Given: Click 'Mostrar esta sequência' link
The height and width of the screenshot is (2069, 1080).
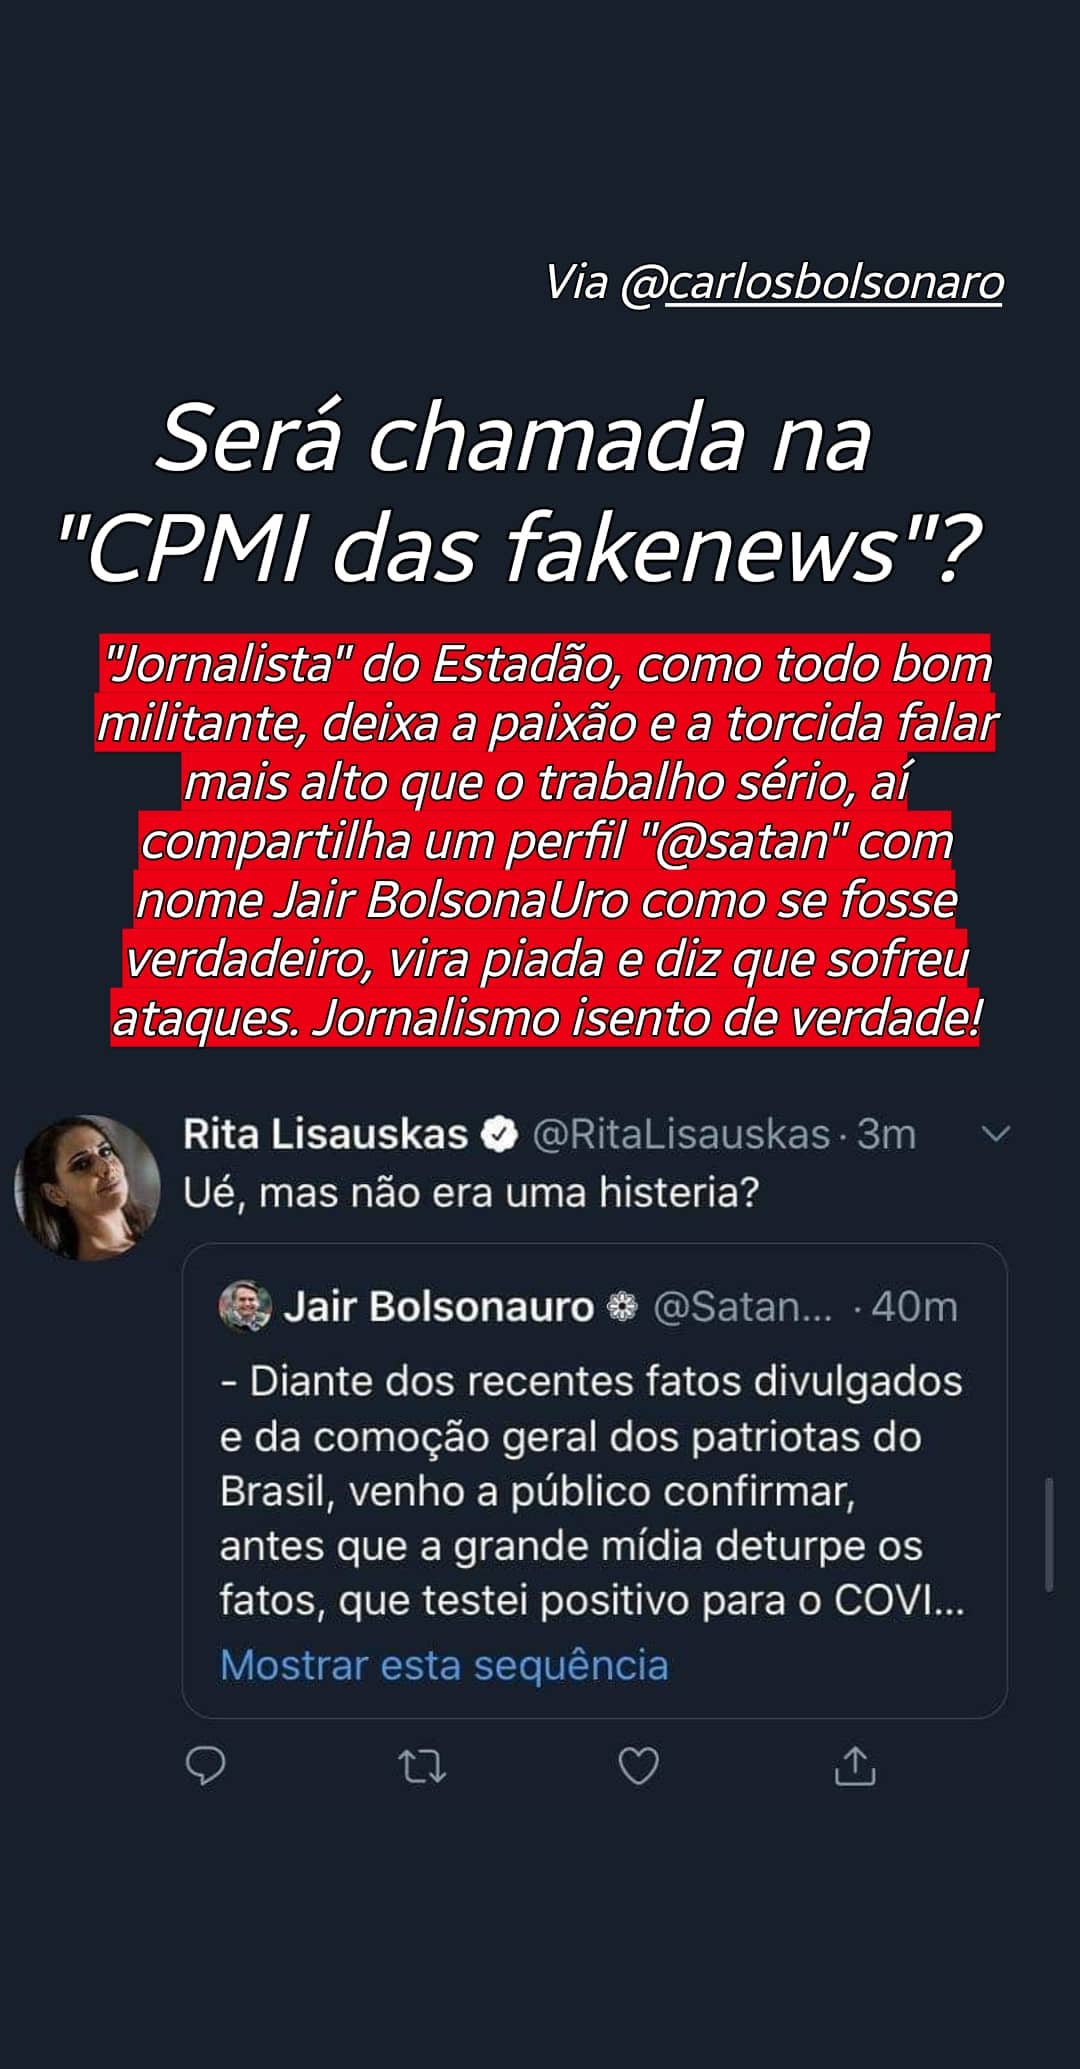Looking at the screenshot, I should [x=444, y=1665].
